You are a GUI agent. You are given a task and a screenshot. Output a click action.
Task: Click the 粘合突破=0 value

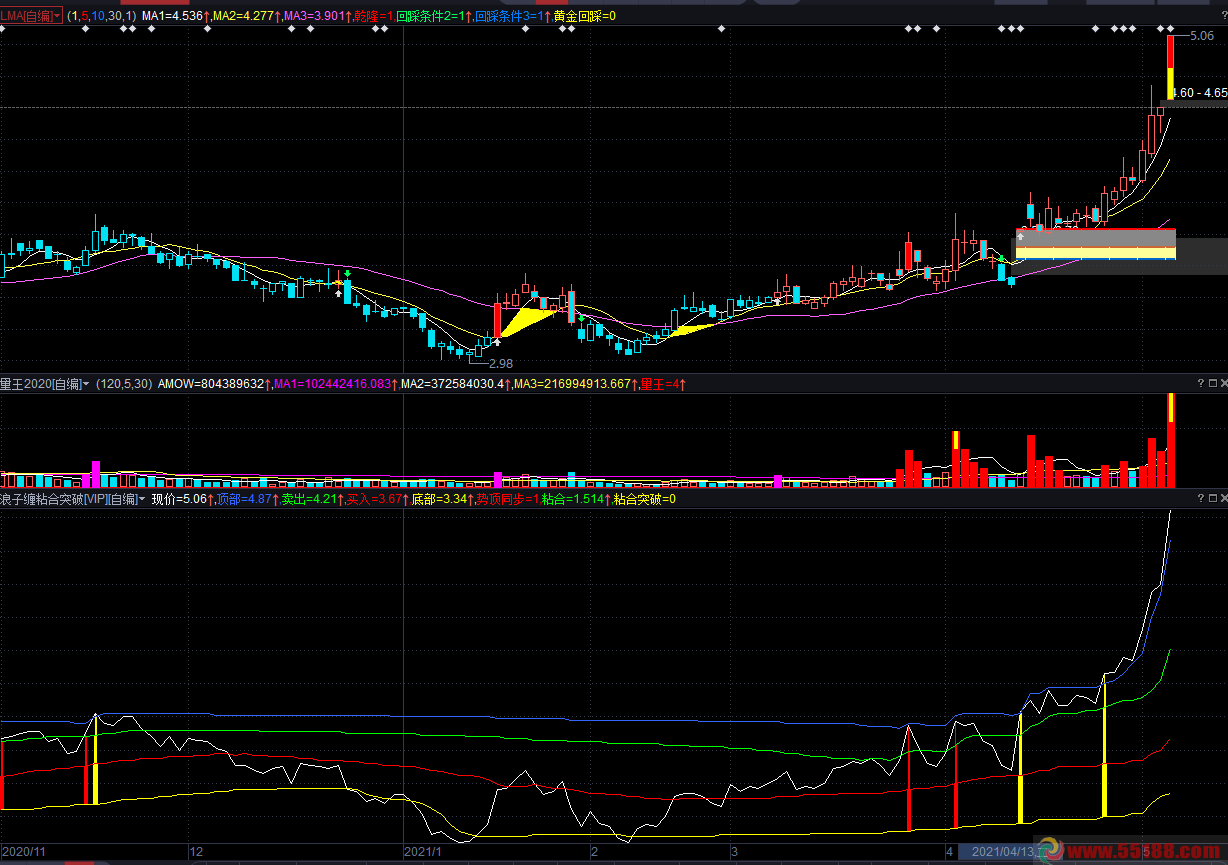pyautogui.click(x=644, y=499)
